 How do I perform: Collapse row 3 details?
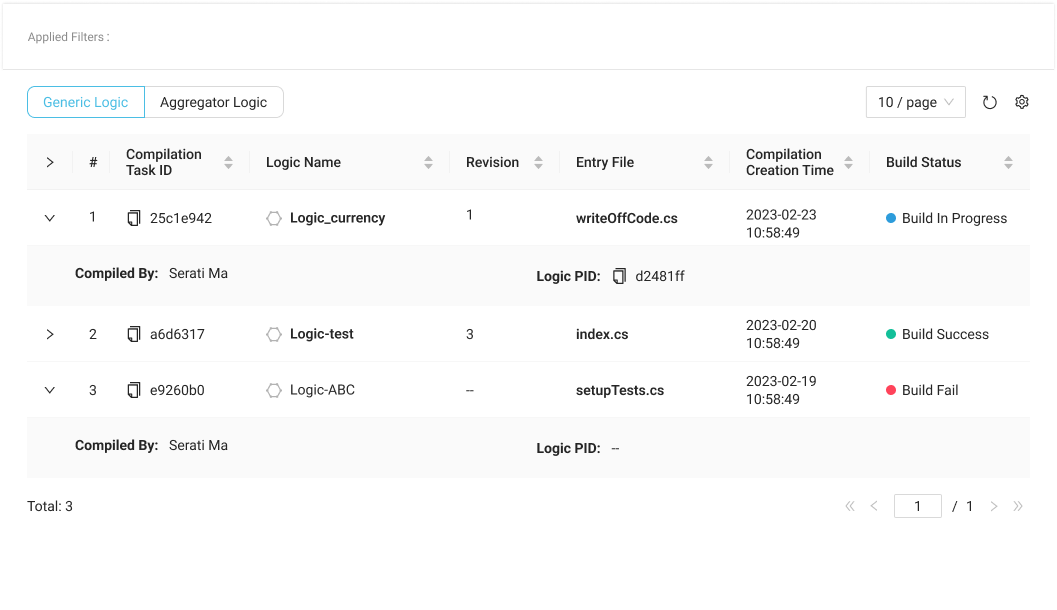50,390
